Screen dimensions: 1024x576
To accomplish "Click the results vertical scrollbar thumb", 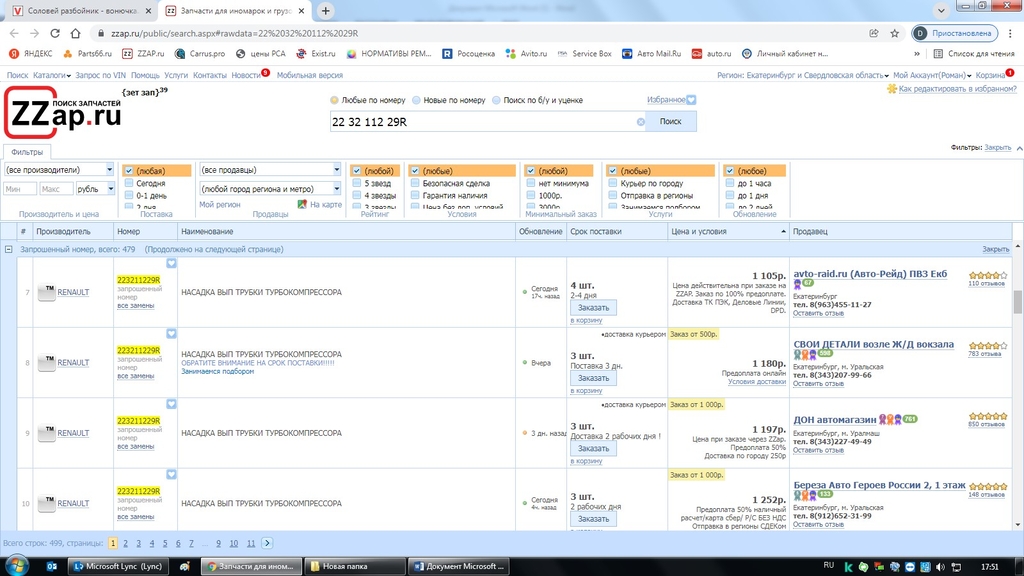I will 1017,302.
